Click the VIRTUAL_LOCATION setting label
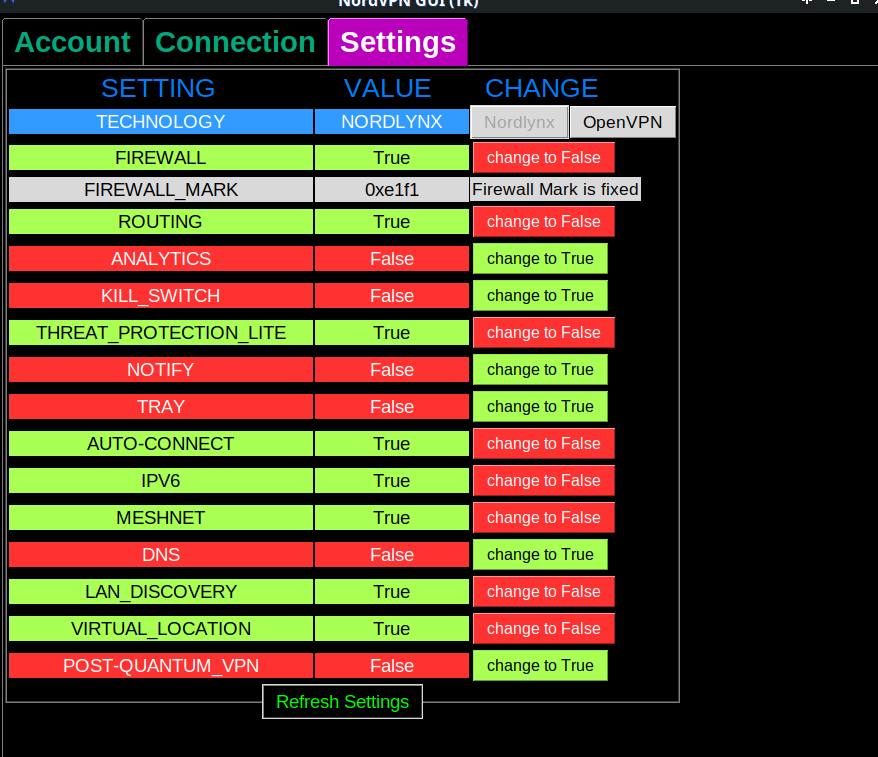878x757 pixels. (161, 628)
